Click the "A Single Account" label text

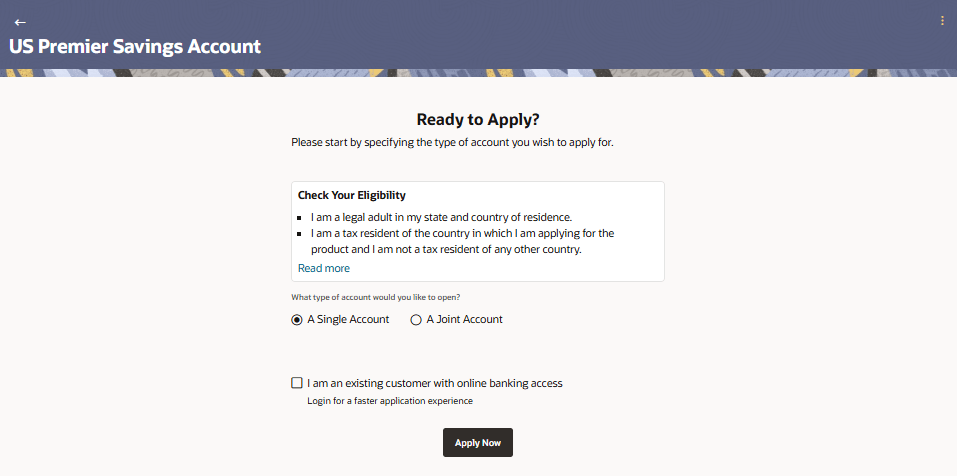click(x=348, y=320)
